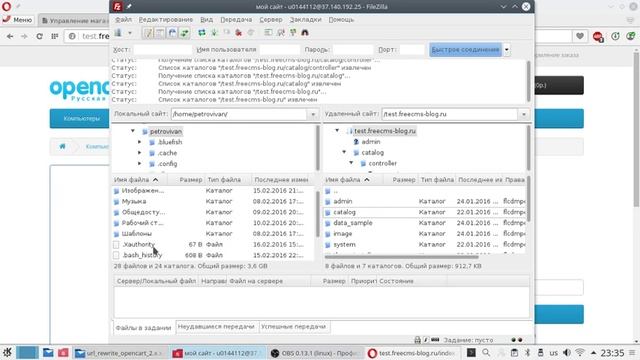Open the quick connect history dropdown arrow

[507, 50]
